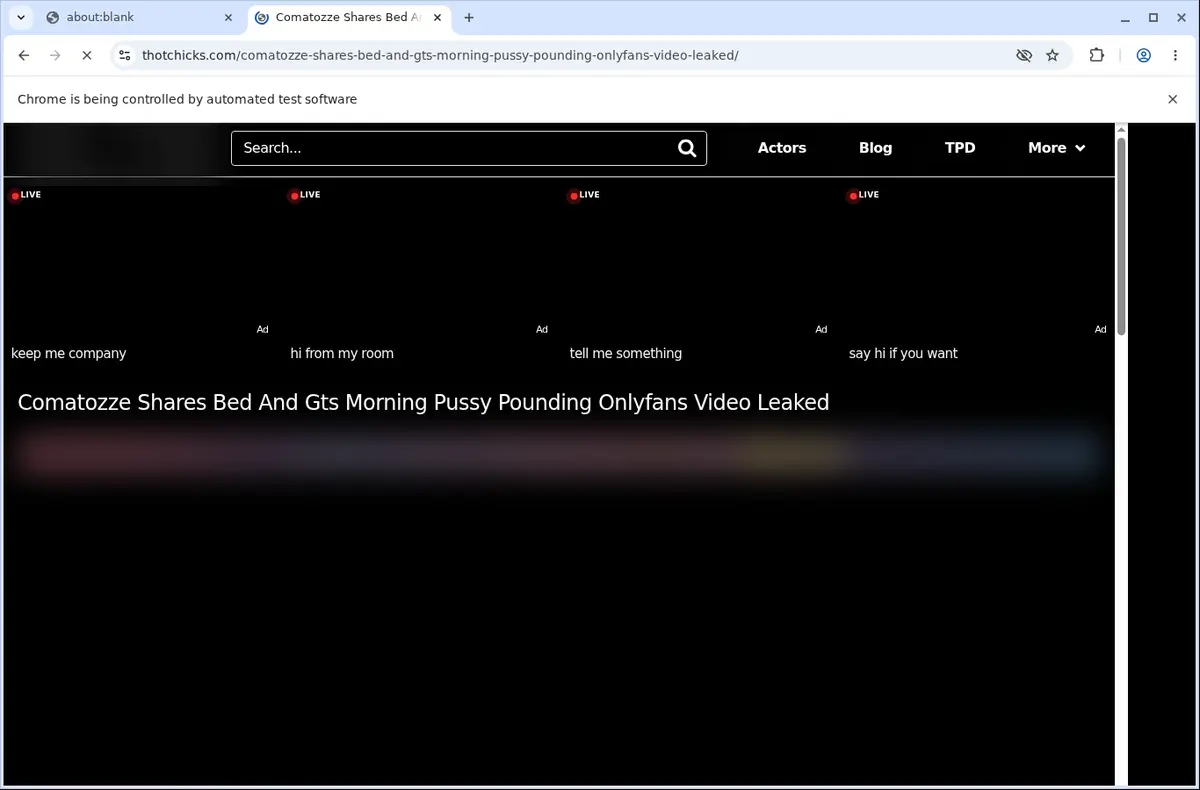Viewport: 1200px width, 790px height.
Task: Open the Extensions puzzle icon
Action: (1097, 56)
